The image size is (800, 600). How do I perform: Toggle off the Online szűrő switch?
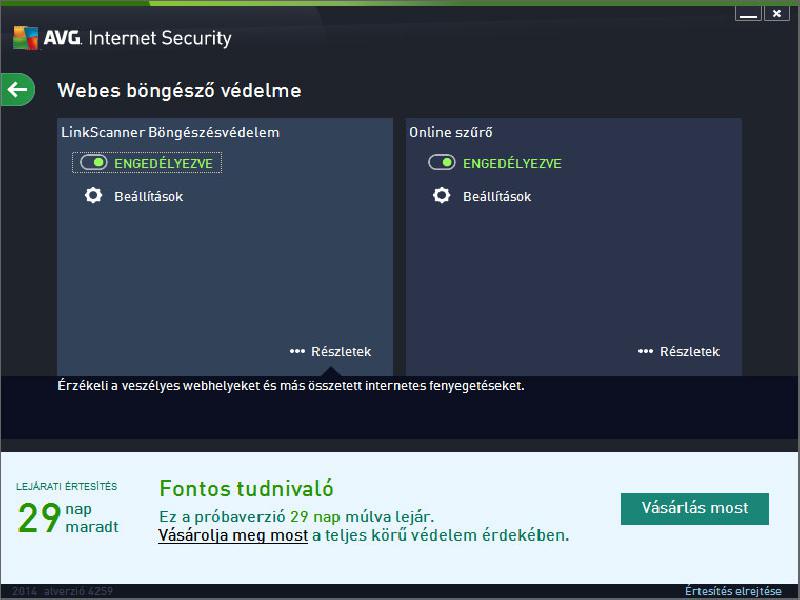tap(442, 163)
